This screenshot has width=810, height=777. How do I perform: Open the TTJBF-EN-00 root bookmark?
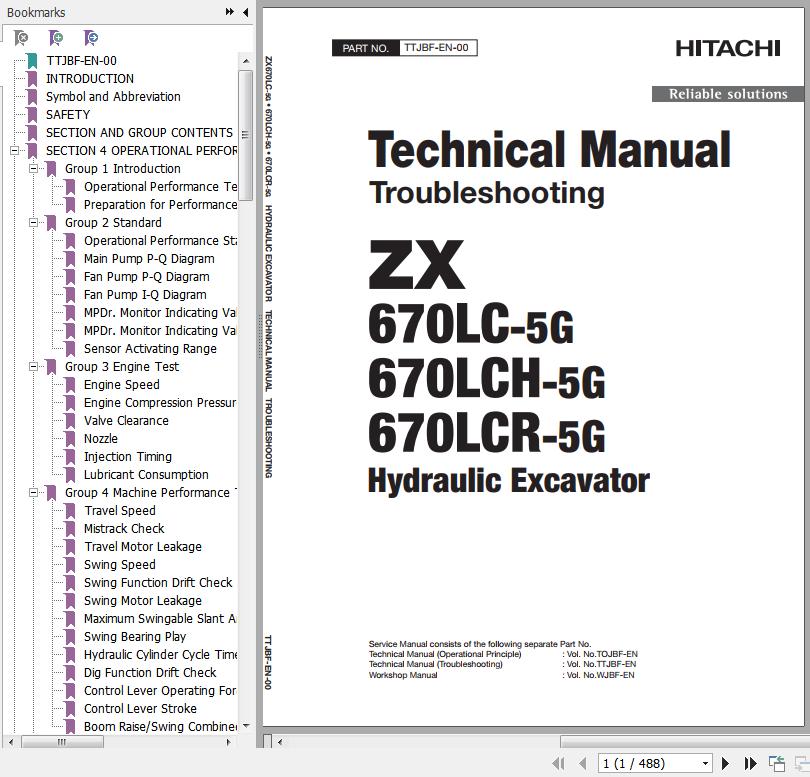click(x=81, y=61)
